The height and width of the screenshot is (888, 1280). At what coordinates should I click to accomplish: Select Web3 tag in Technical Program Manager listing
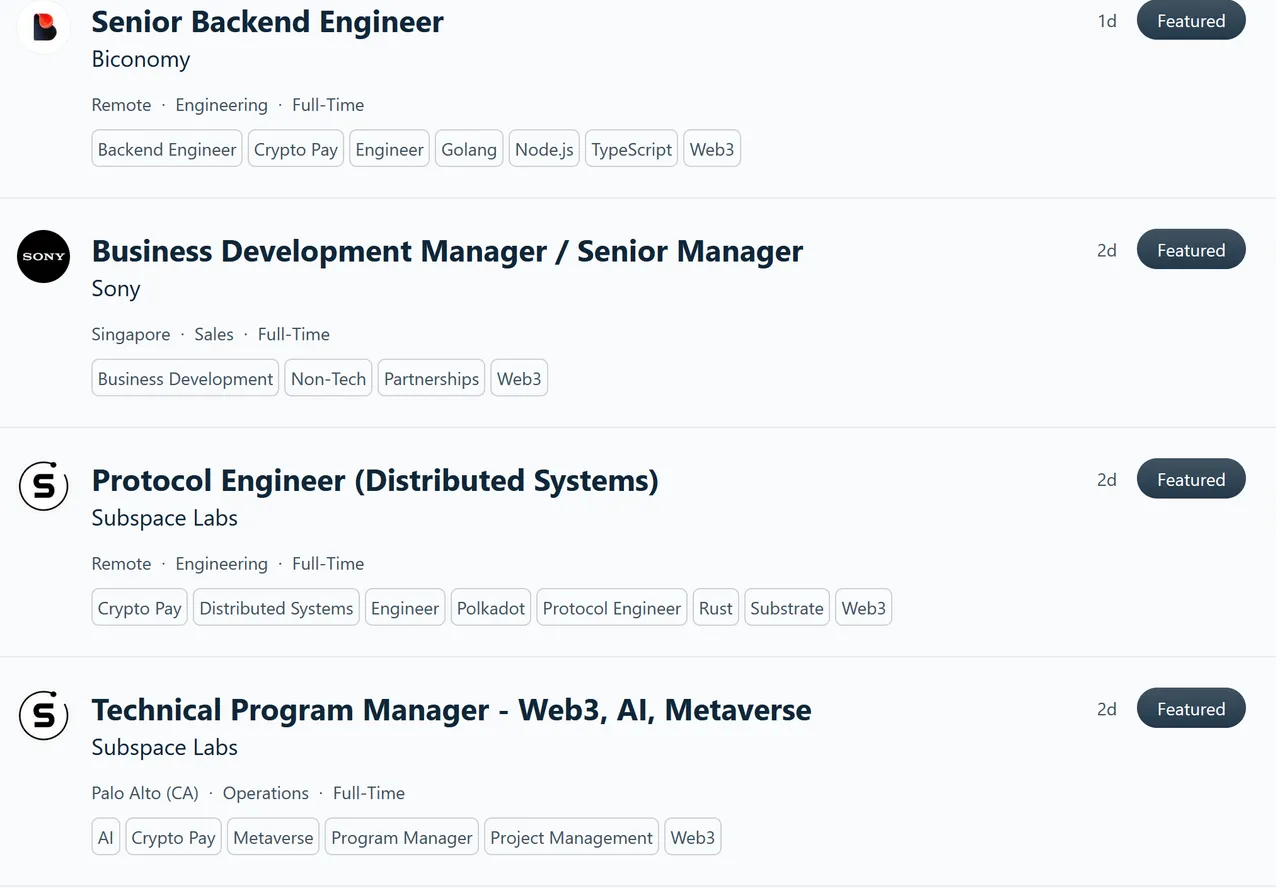point(693,838)
